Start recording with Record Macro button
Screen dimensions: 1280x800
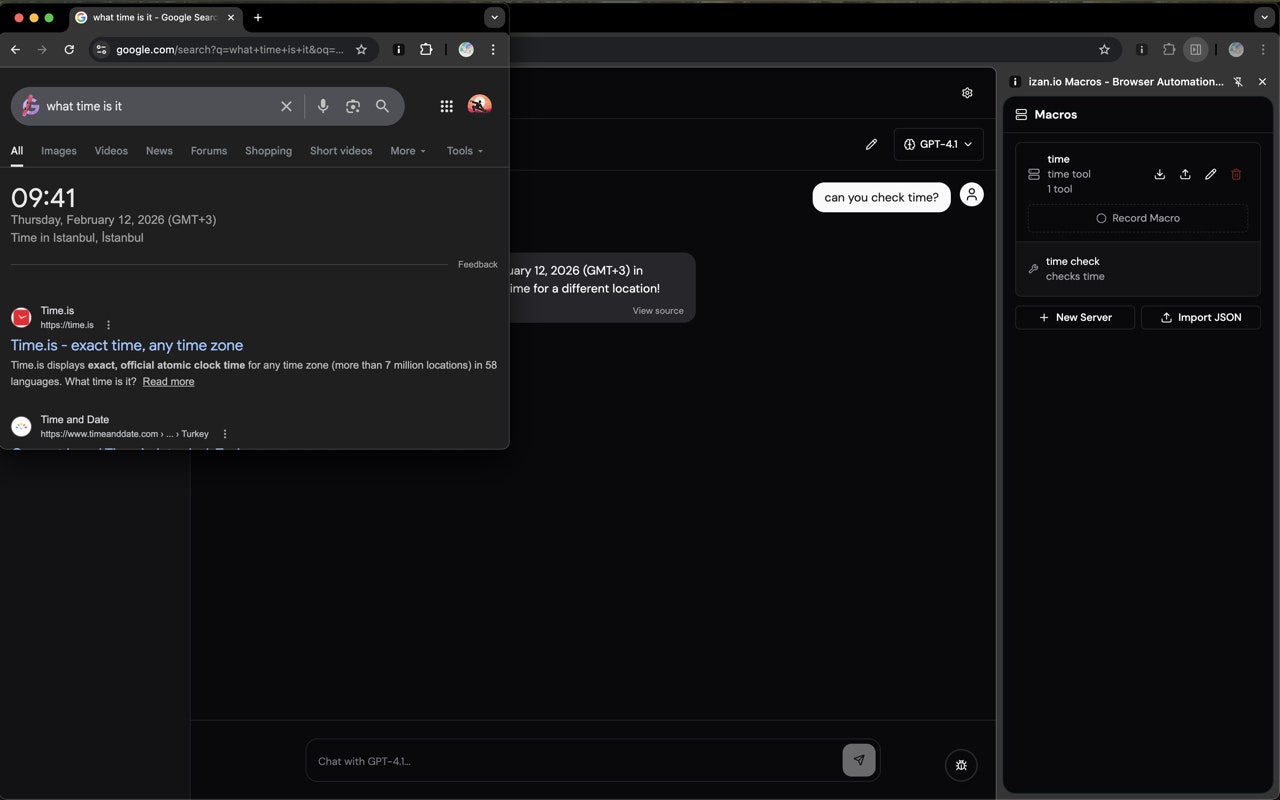pos(1137,218)
